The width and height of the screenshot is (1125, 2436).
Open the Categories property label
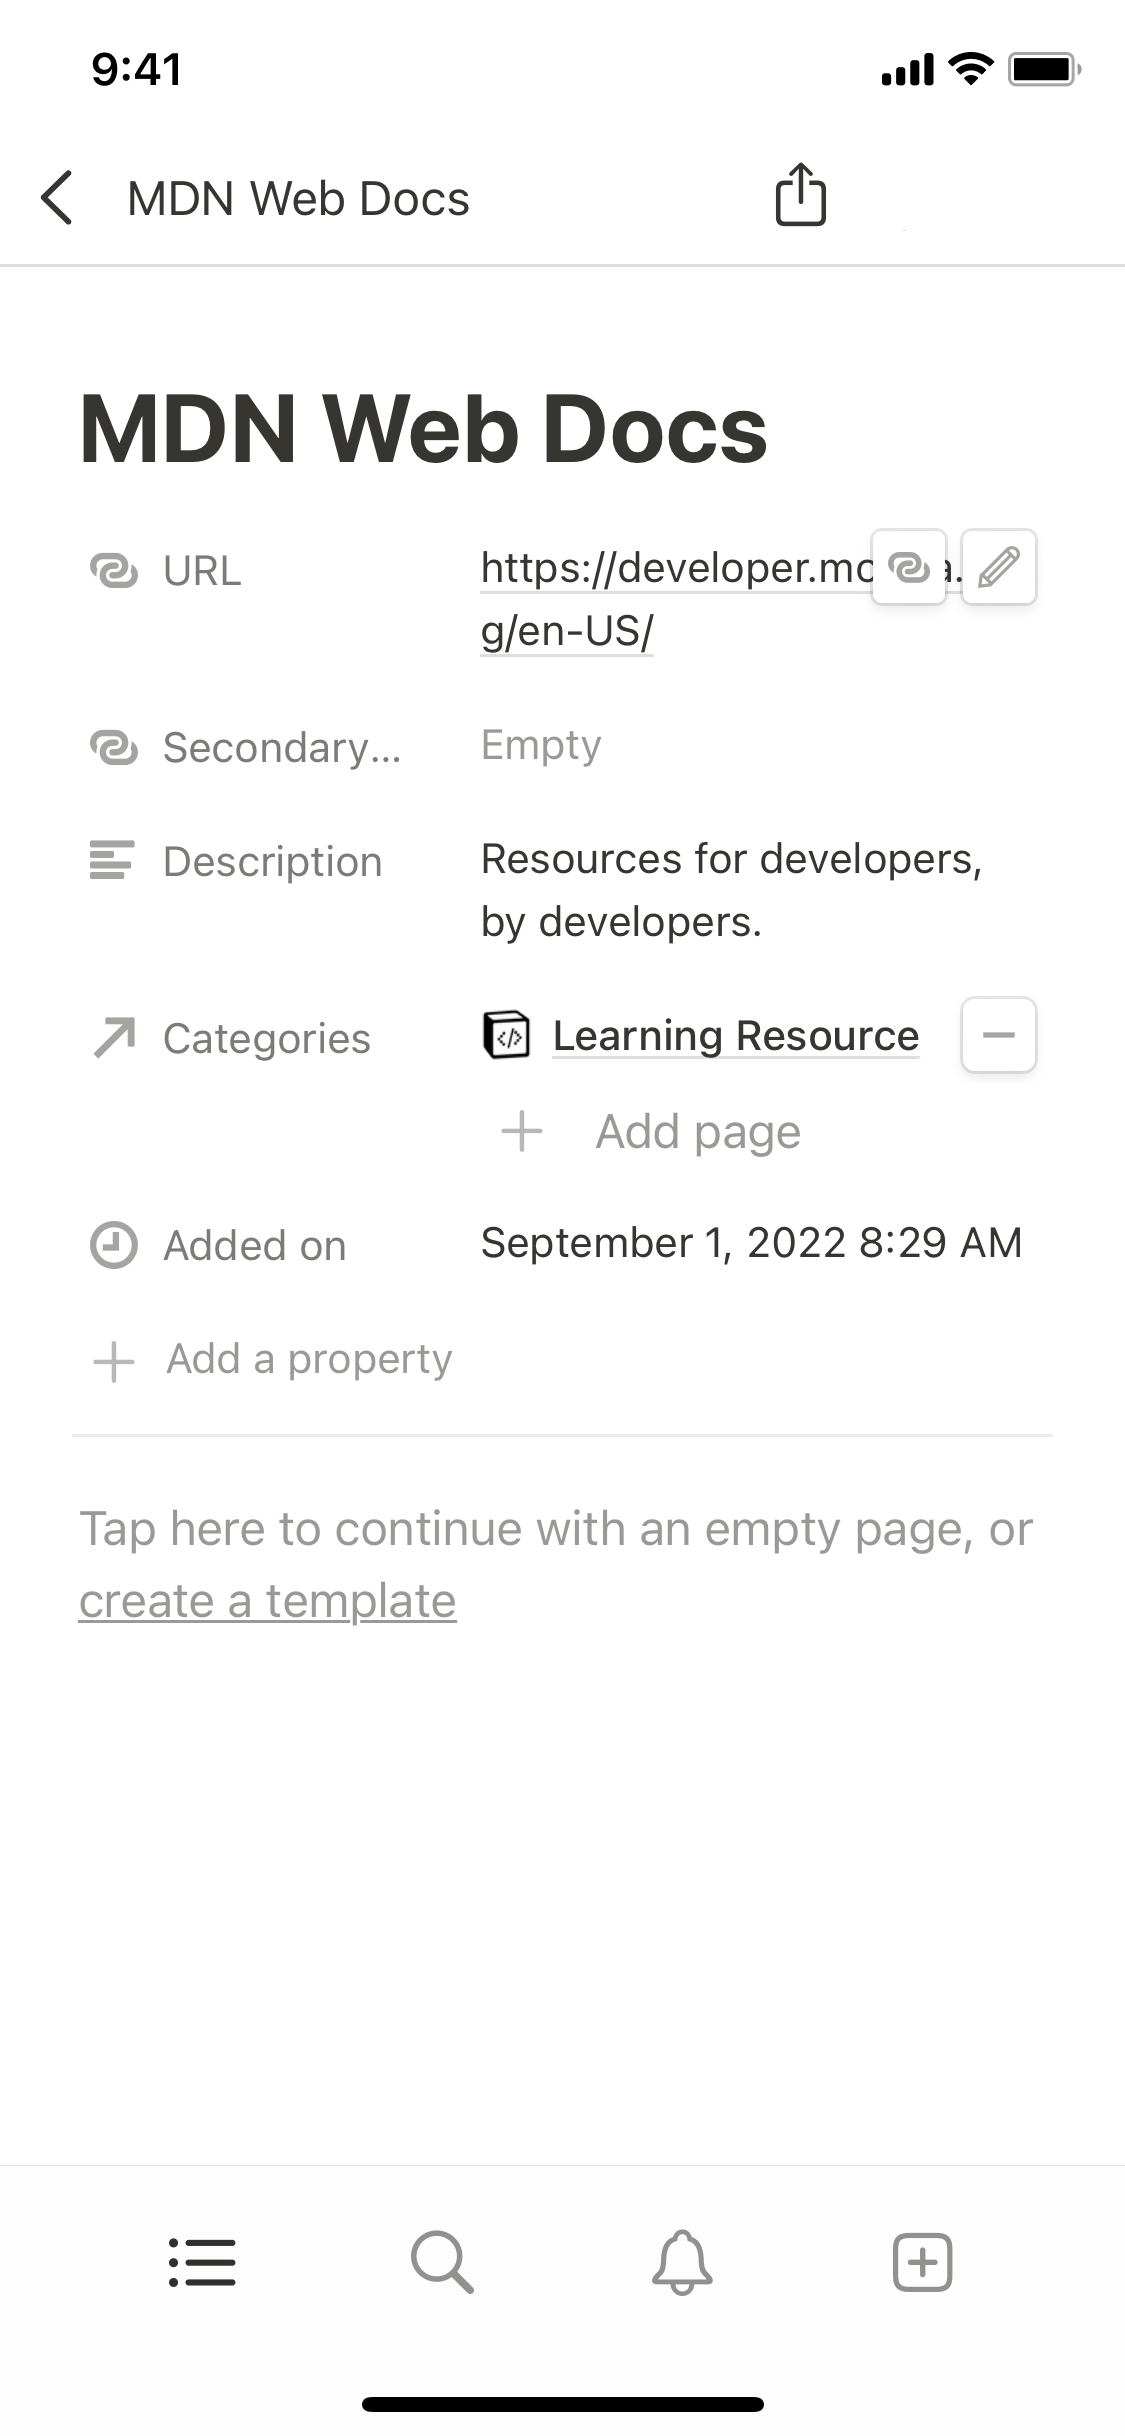point(266,1039)
